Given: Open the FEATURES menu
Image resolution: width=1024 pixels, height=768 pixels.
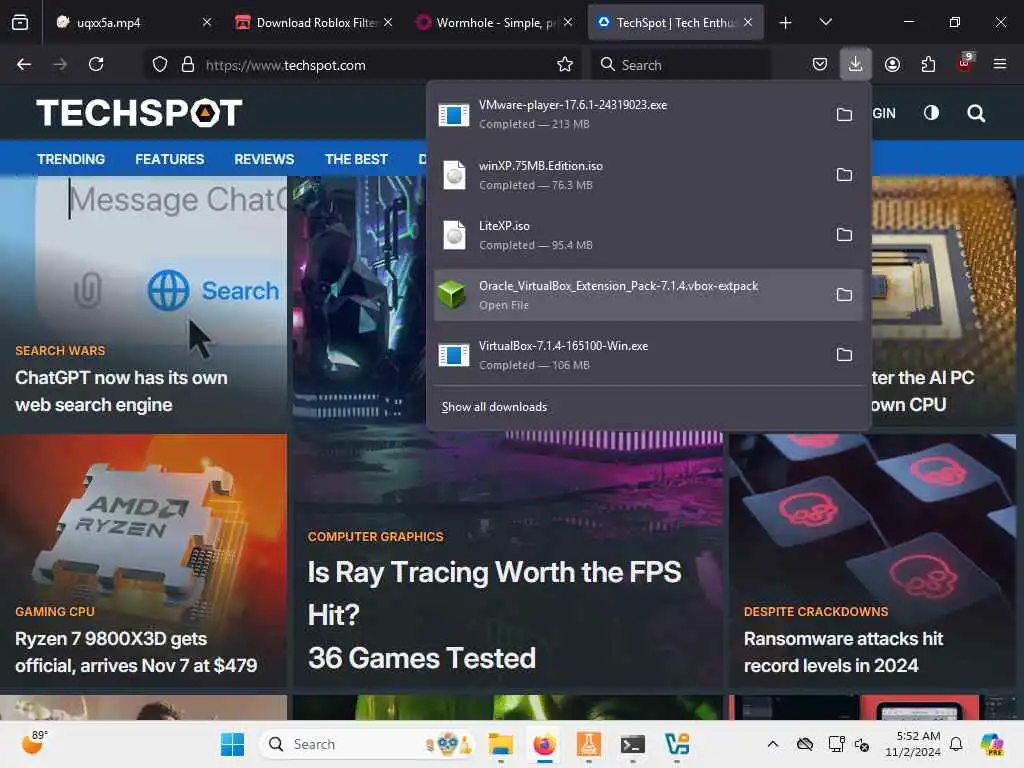Looking at the screenshot, I should (x=170, y=159).
